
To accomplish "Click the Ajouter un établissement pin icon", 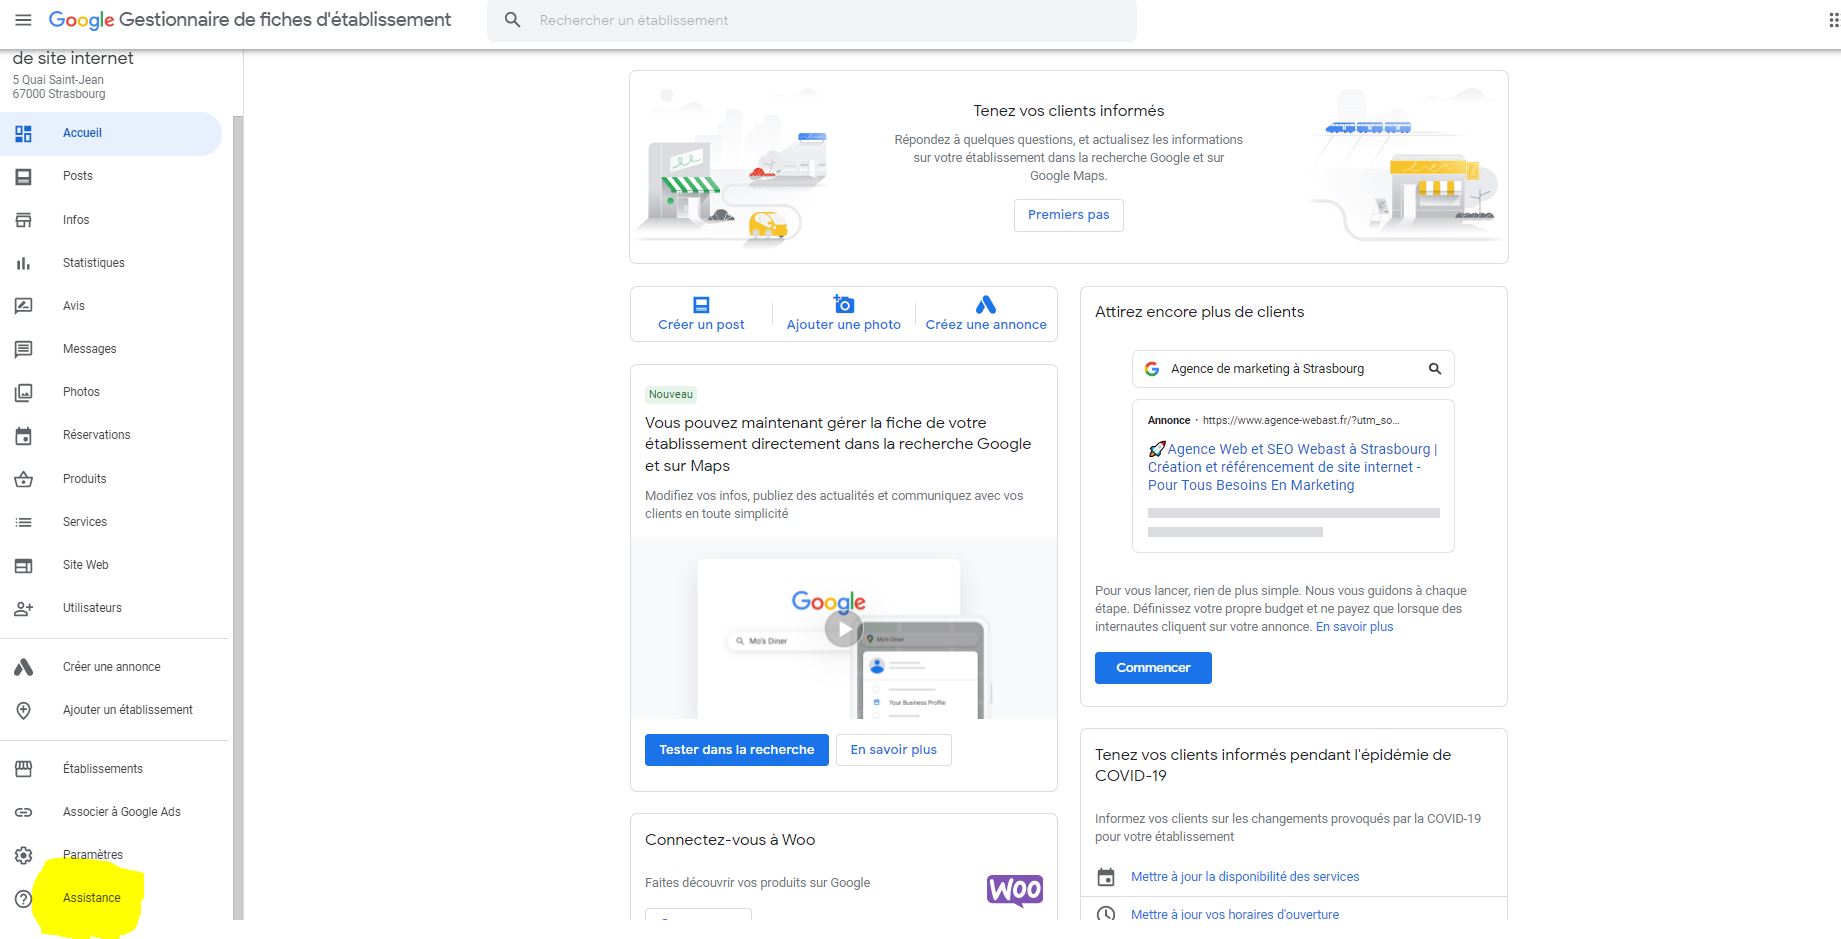I will (23, 710).
